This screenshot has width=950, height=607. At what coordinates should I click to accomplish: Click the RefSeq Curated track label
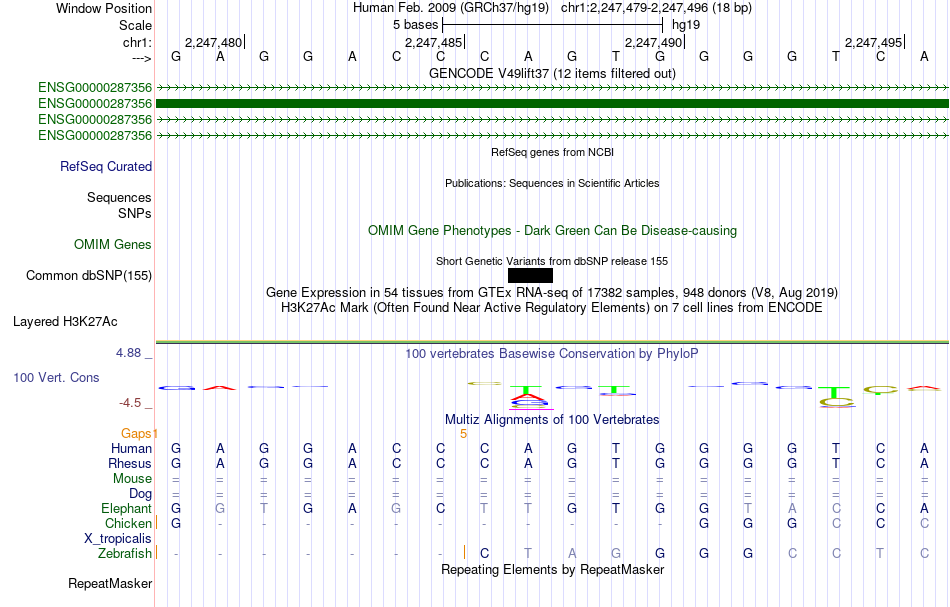coord(106,167)
